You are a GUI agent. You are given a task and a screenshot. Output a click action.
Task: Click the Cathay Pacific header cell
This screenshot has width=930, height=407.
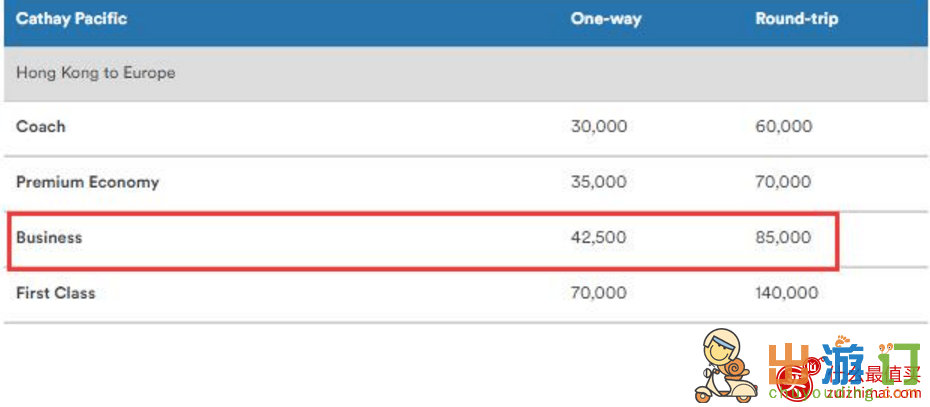coord(71,18)
